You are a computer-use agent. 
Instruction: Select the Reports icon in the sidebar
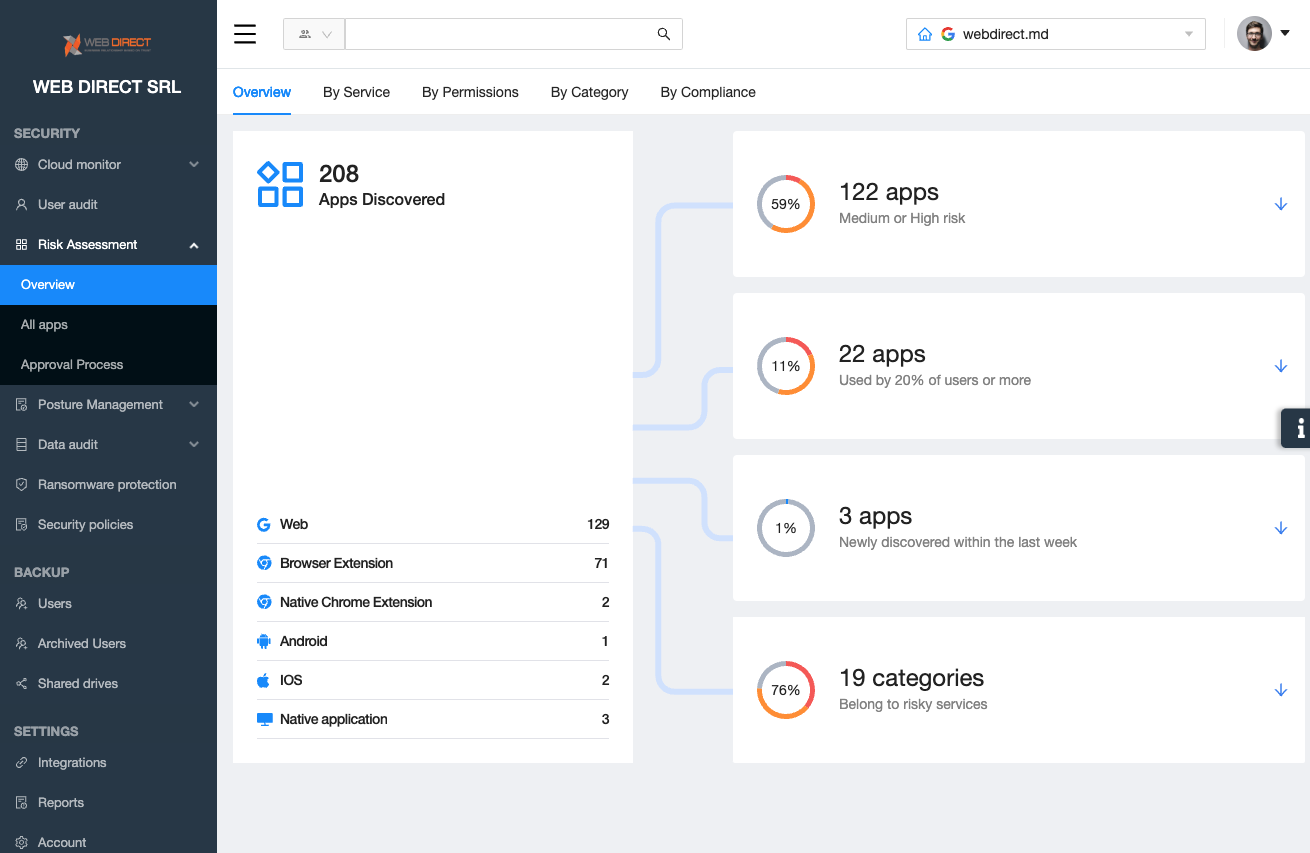[x=22, y=802]
